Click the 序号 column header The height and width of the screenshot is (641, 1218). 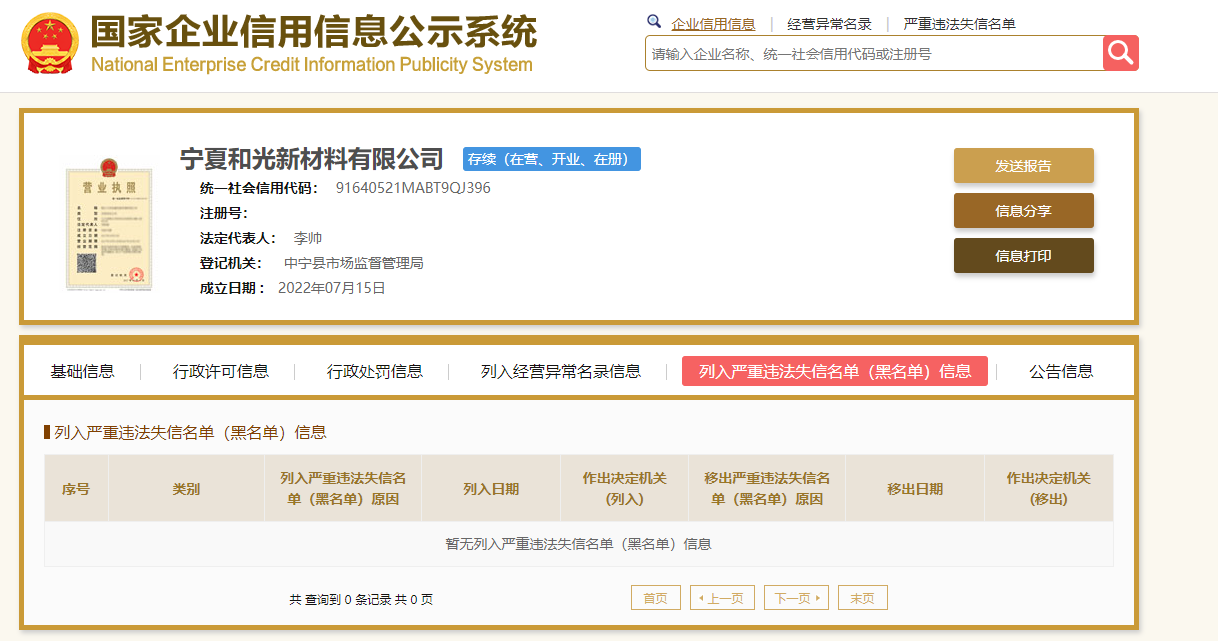[x=76, y=489]
